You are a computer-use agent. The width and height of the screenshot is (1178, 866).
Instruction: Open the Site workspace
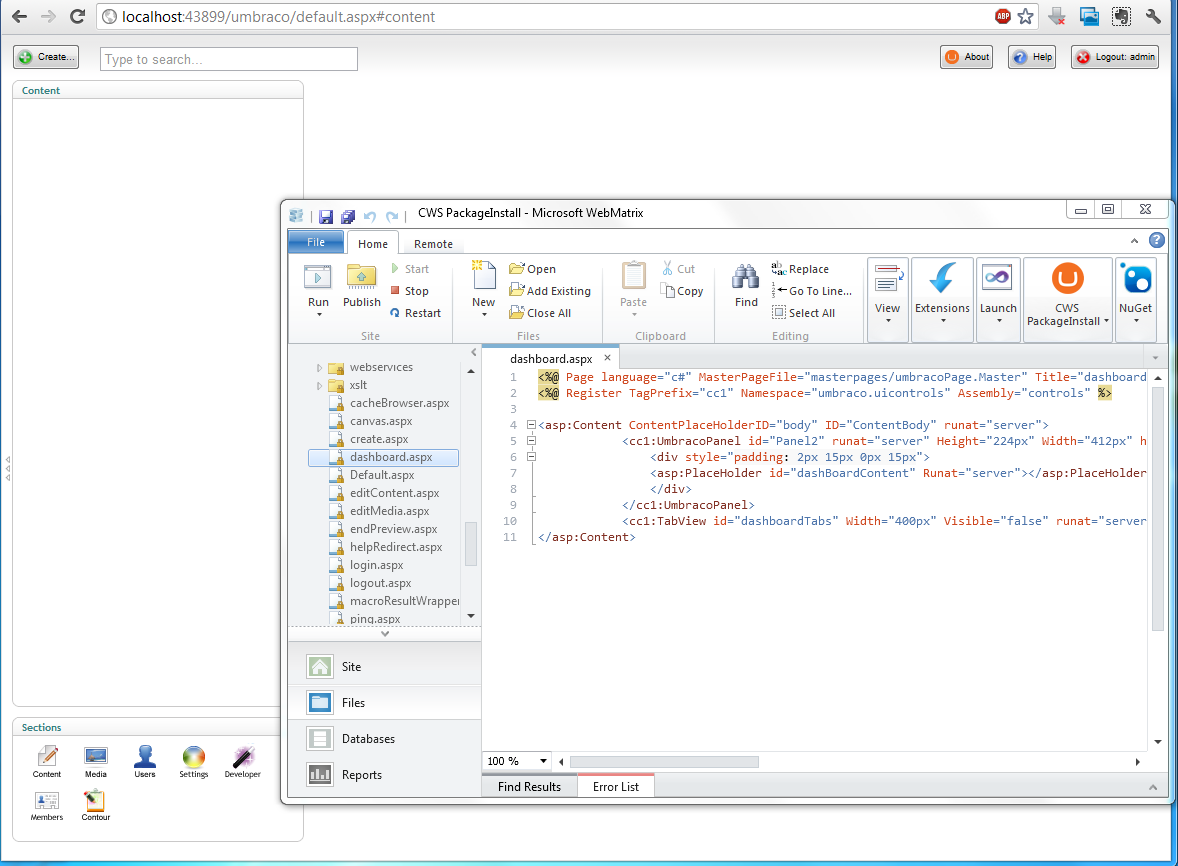(x=385, y=666)
